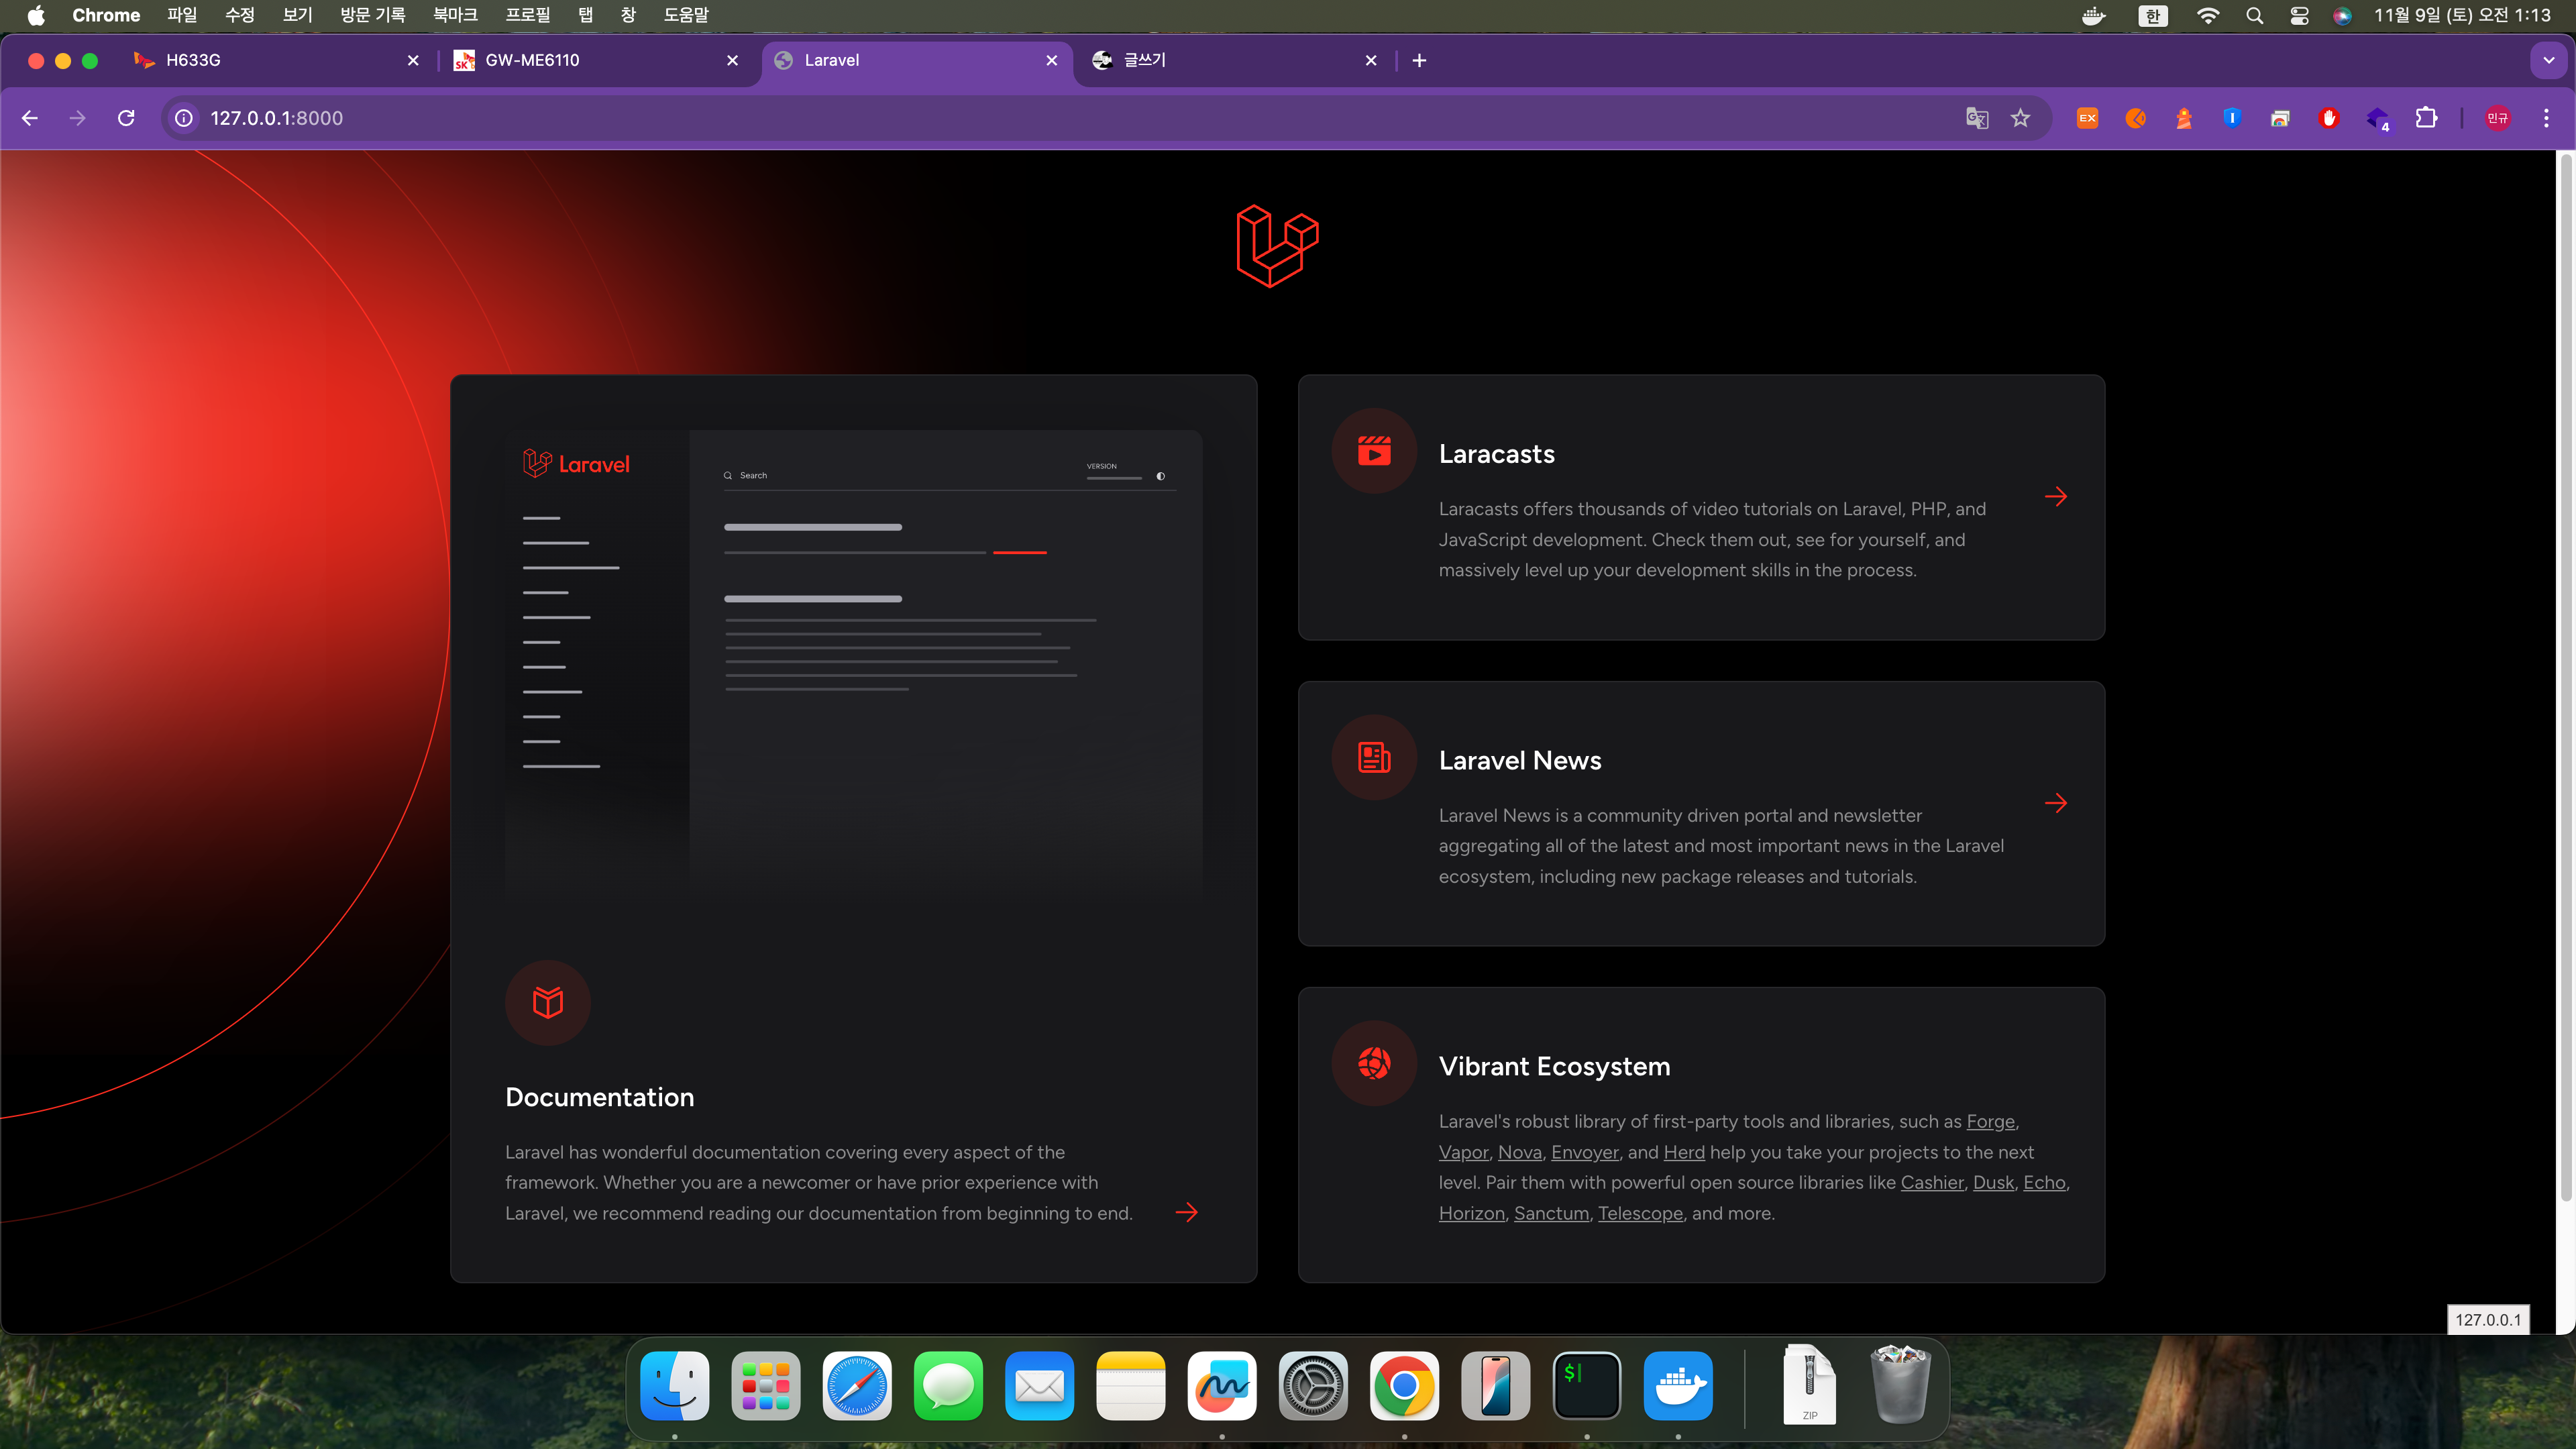Screen dimensions: 2576x1449
Task: Open Docker Desktop from the Dock
Action: pyautogui.click(x=1677, y=1386)
